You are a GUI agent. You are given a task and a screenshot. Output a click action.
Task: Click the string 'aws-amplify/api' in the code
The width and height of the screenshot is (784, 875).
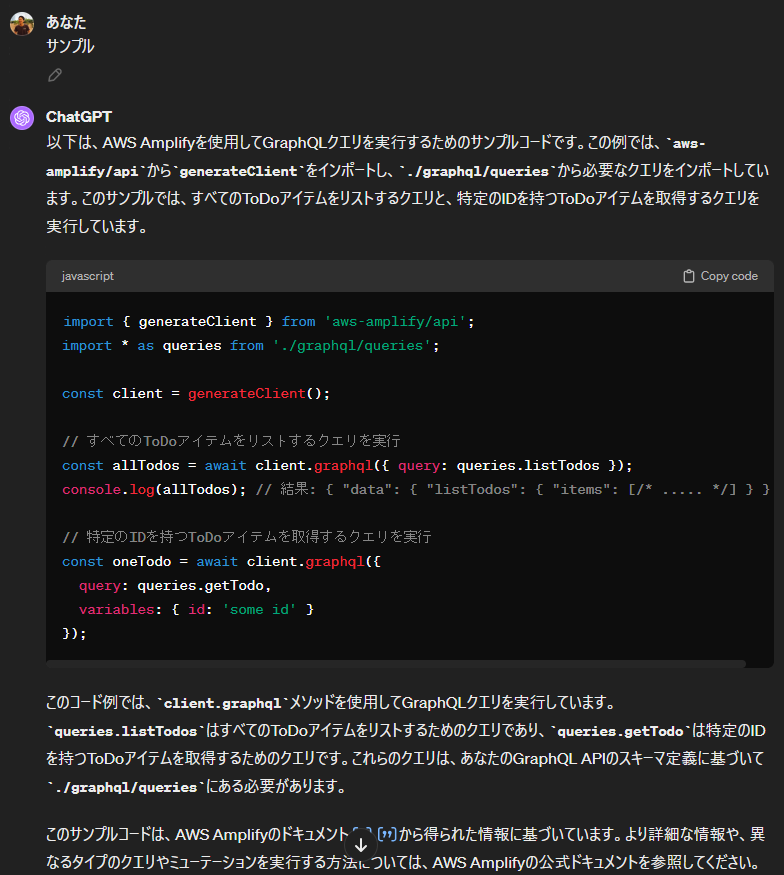point(395,321)
